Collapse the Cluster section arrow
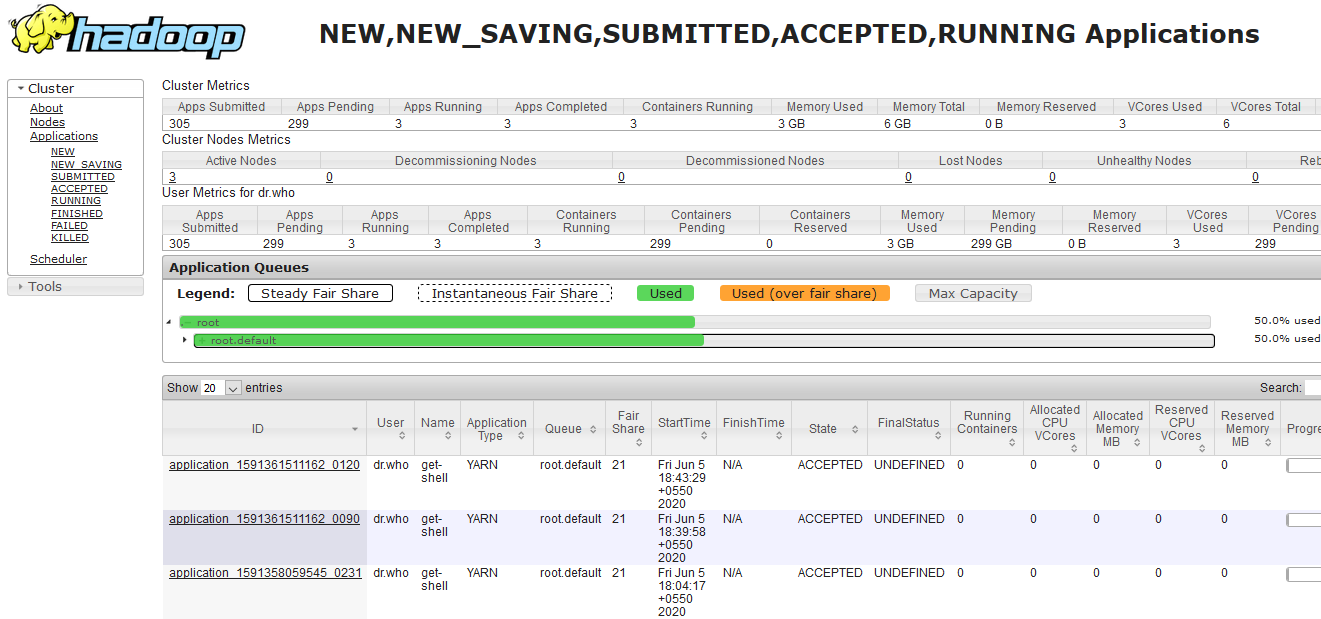Viewport: 1321px width, 619px height. coord(21,89)
